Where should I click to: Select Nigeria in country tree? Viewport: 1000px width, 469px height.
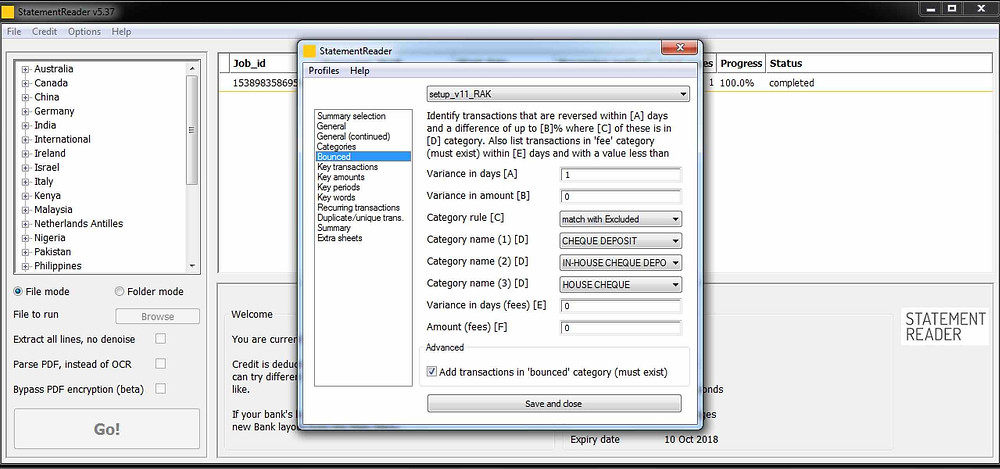(x=50, y=237)
